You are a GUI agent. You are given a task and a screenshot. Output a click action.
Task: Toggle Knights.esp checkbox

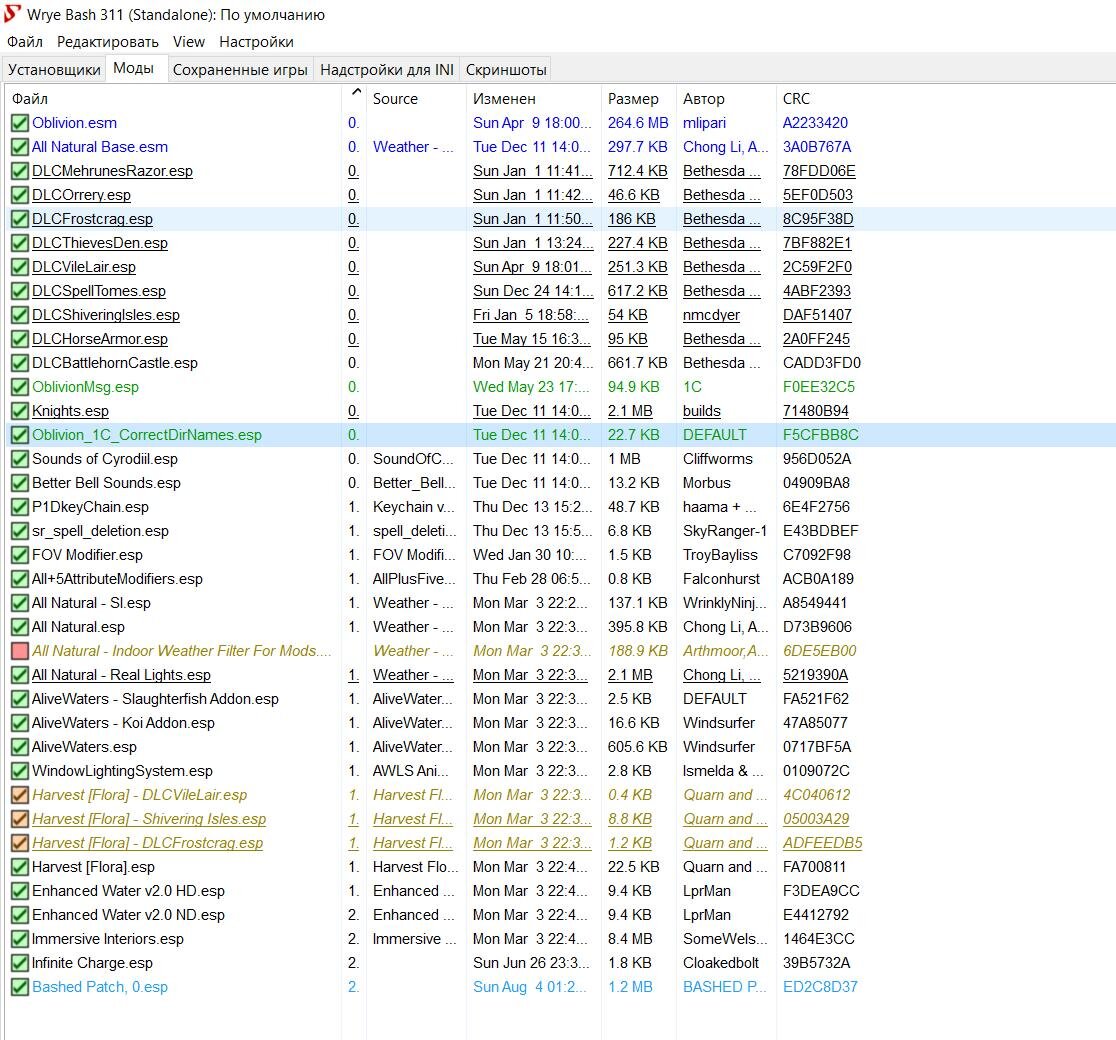tap(20, 411)
